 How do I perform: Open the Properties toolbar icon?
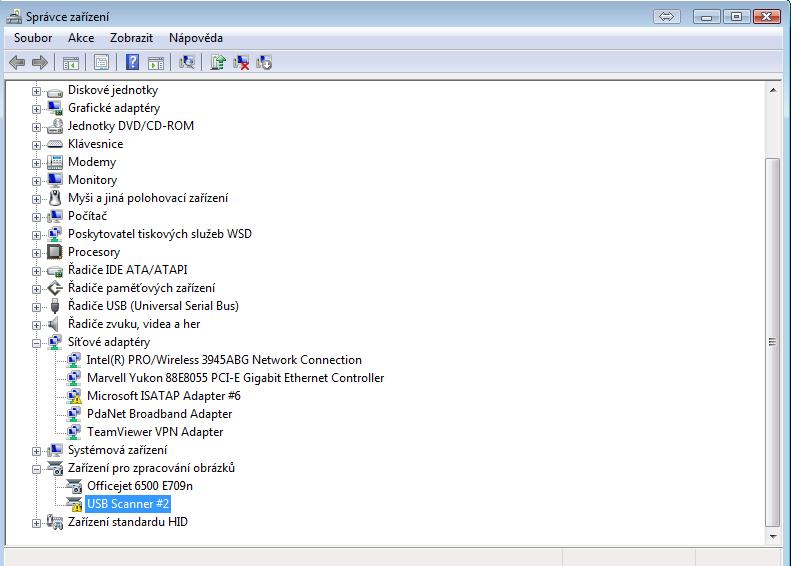(x=101, y=63)
